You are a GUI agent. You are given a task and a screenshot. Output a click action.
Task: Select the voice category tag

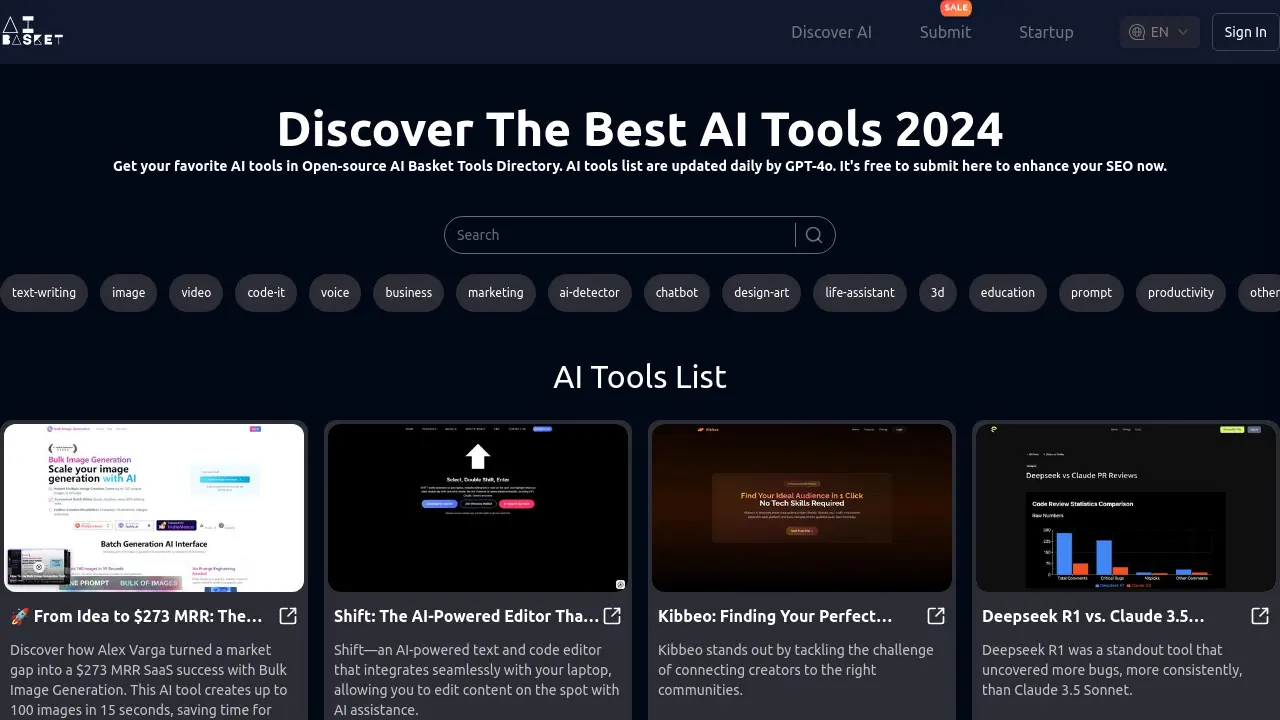tap(335, 293)
